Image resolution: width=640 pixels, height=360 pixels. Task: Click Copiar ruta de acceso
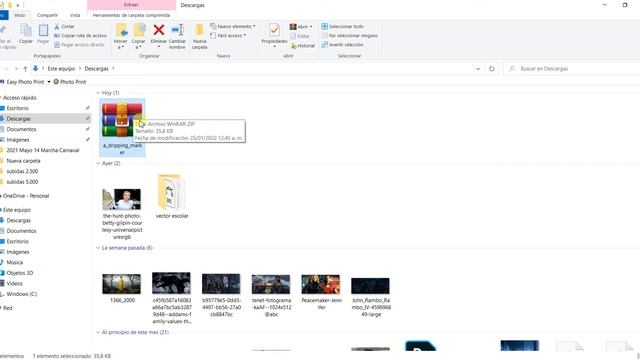point(80,36)
